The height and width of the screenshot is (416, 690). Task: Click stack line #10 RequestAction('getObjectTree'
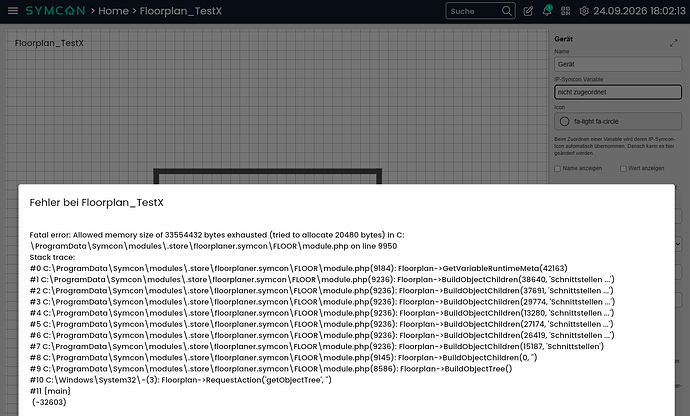[x=180, y=380]
